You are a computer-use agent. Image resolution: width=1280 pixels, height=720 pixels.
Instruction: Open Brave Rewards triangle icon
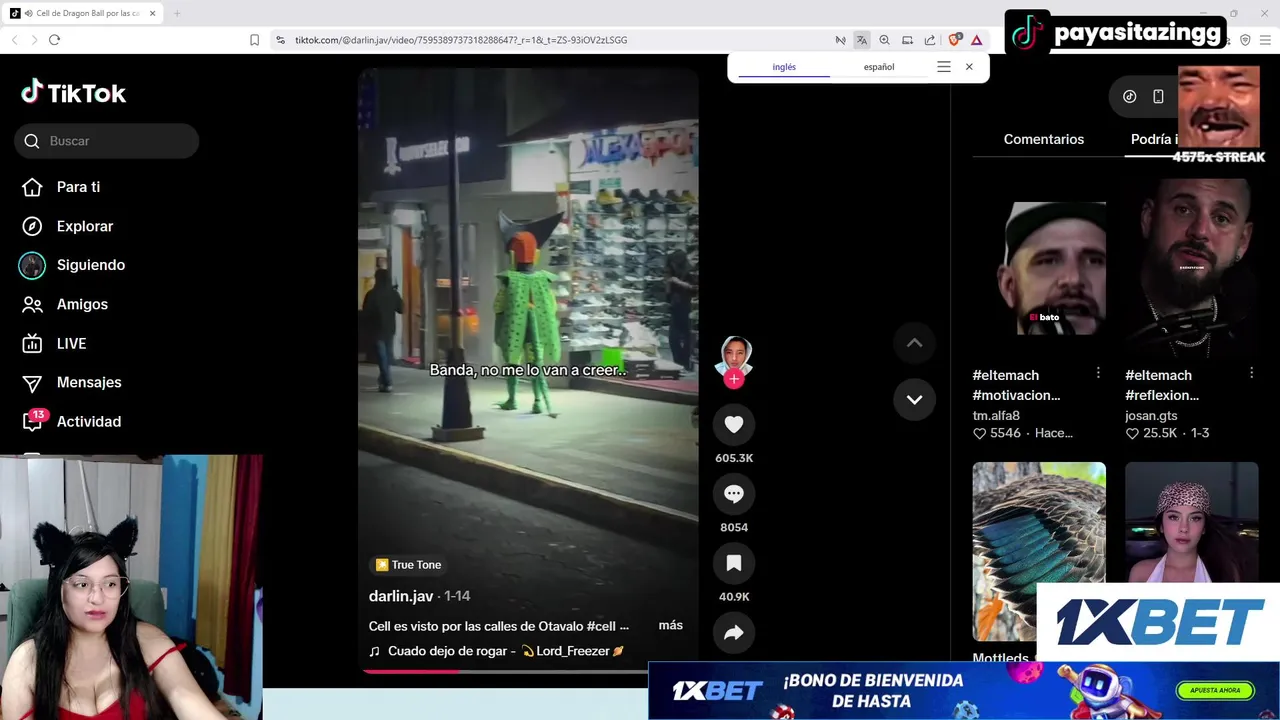coord(977,40)
